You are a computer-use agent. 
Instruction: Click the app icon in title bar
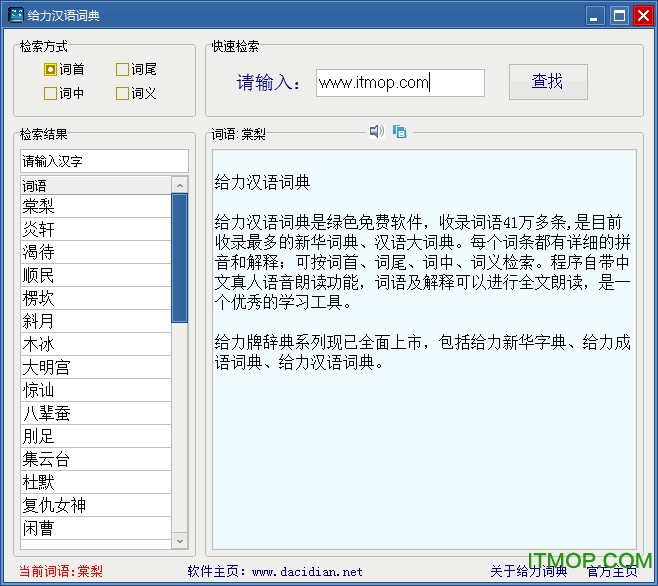15,15
